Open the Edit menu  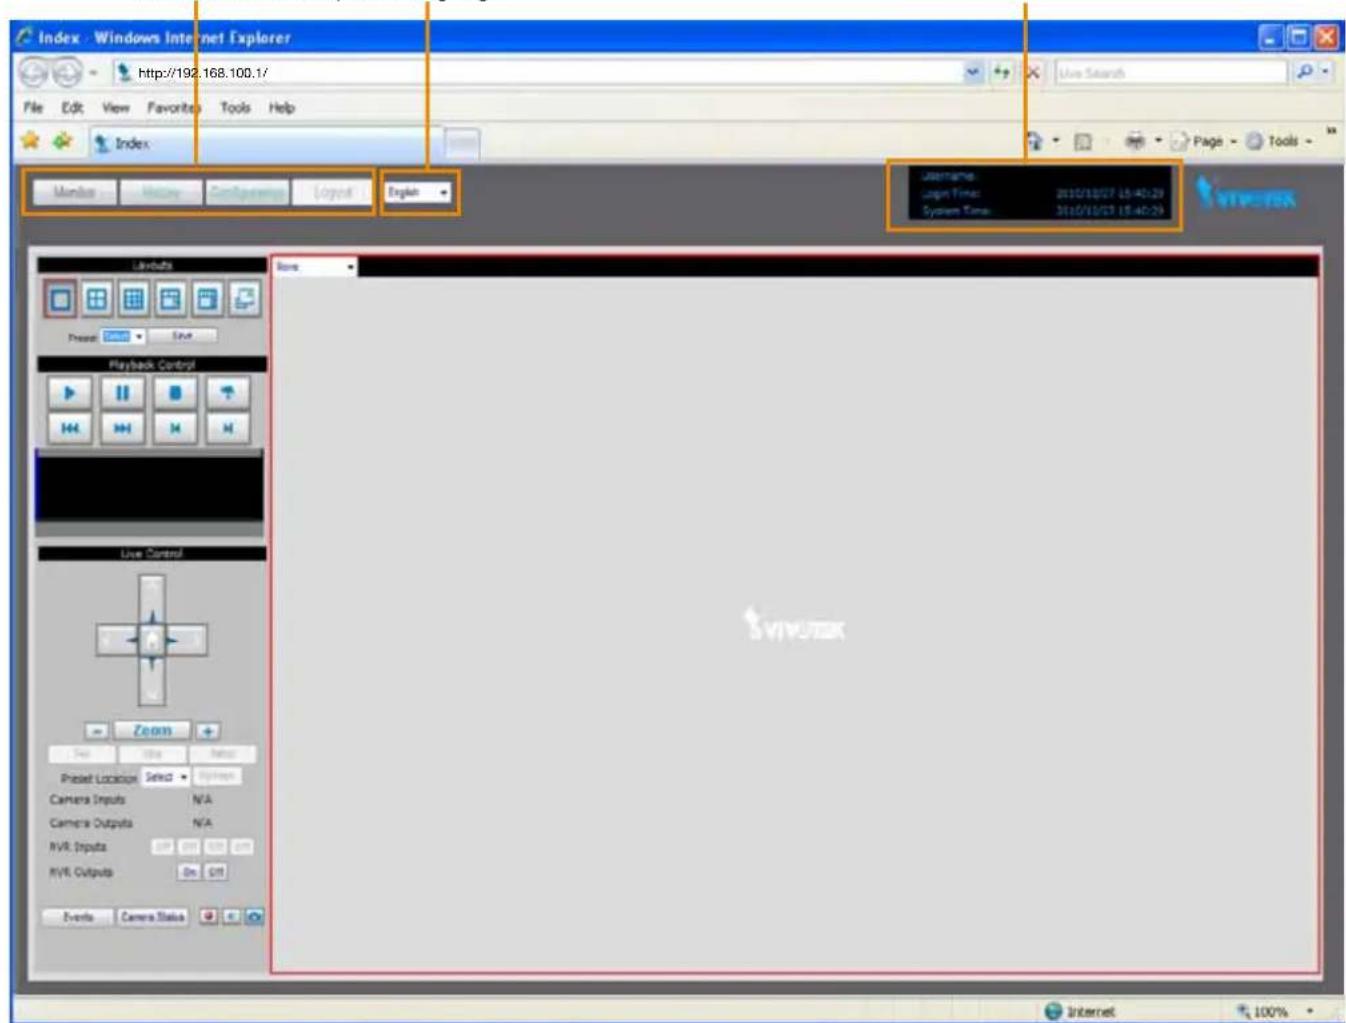[72, 107]
